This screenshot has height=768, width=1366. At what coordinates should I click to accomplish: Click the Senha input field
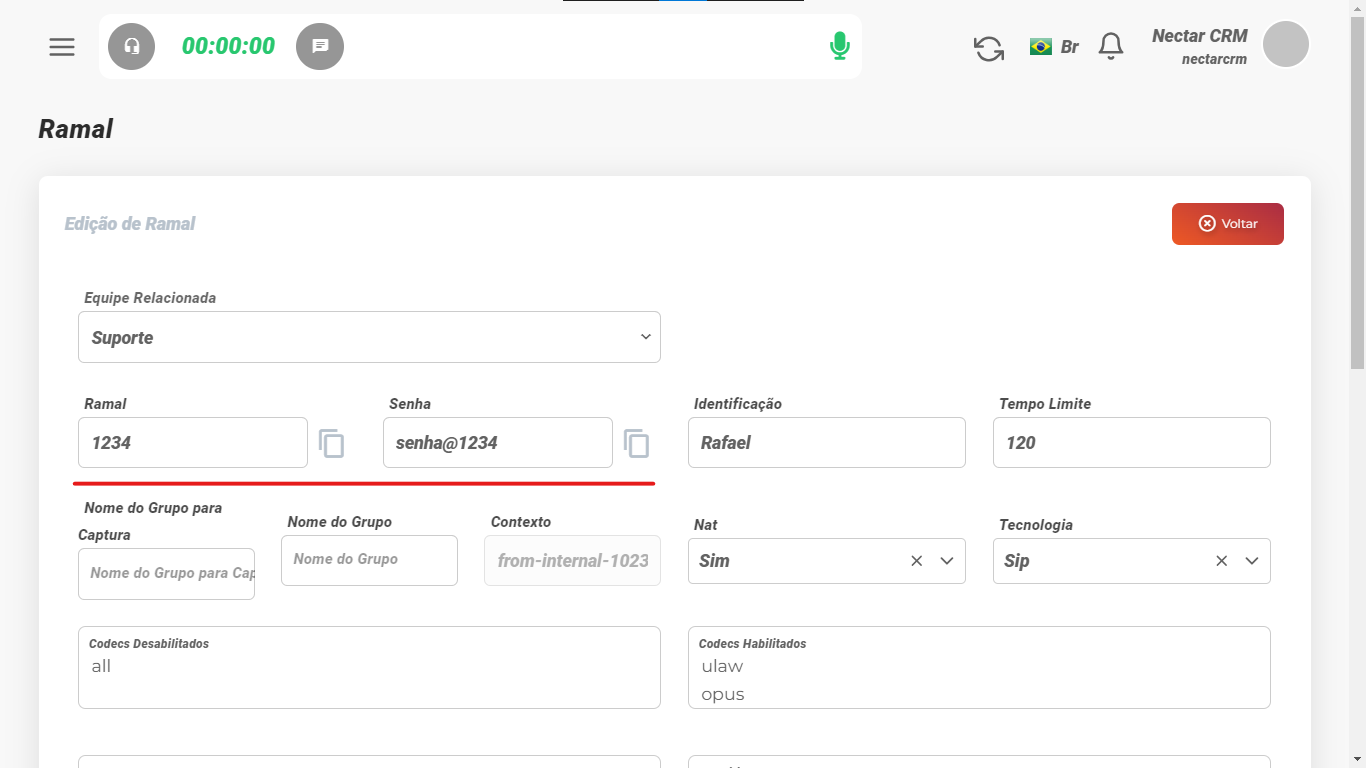click(498, 442)
